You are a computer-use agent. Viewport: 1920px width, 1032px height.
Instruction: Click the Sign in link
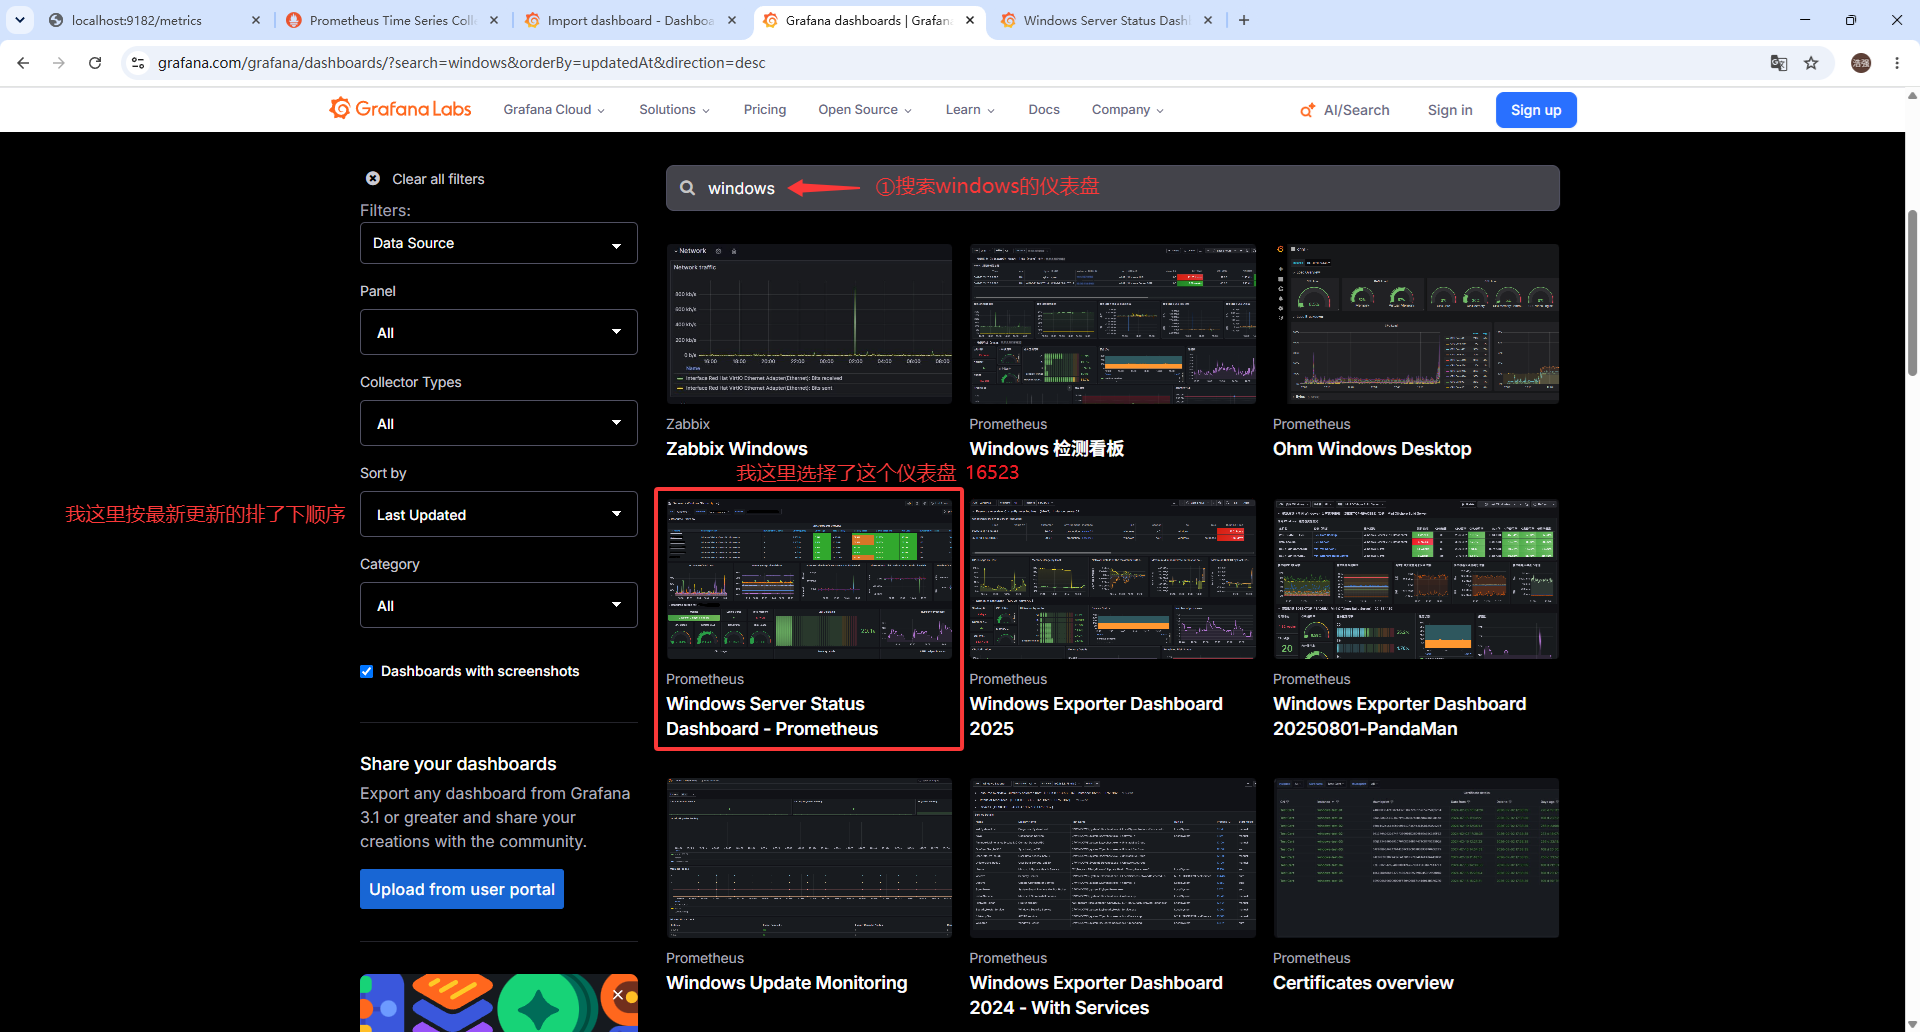coord(1450,110)
